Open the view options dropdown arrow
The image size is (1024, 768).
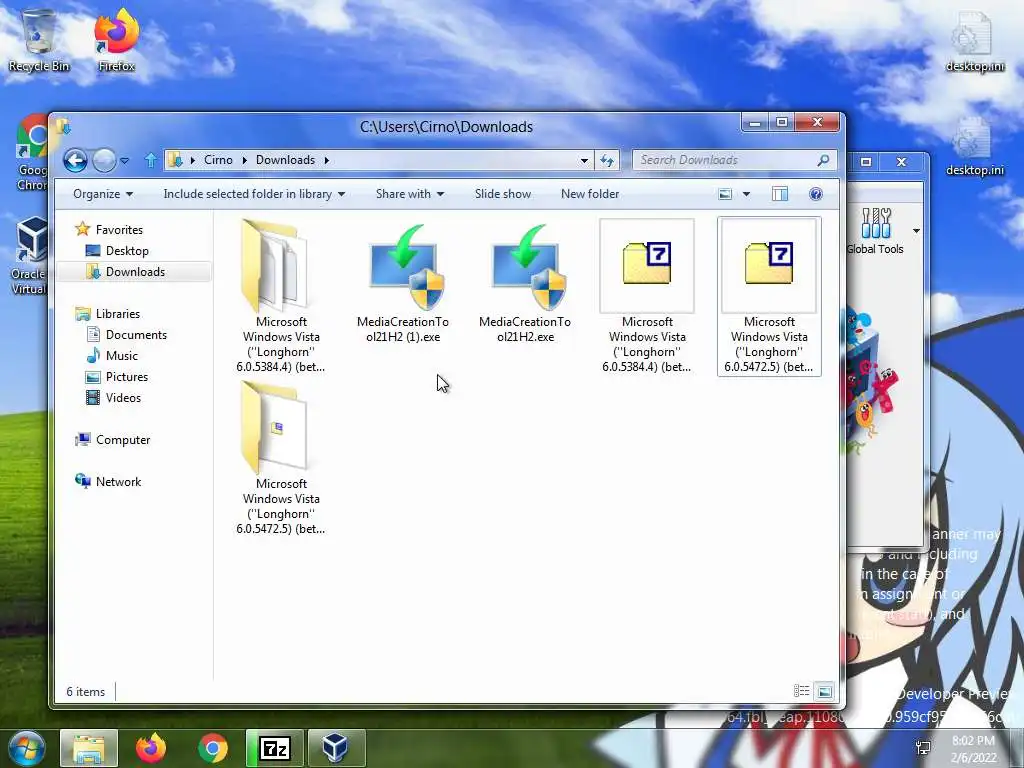746,194
